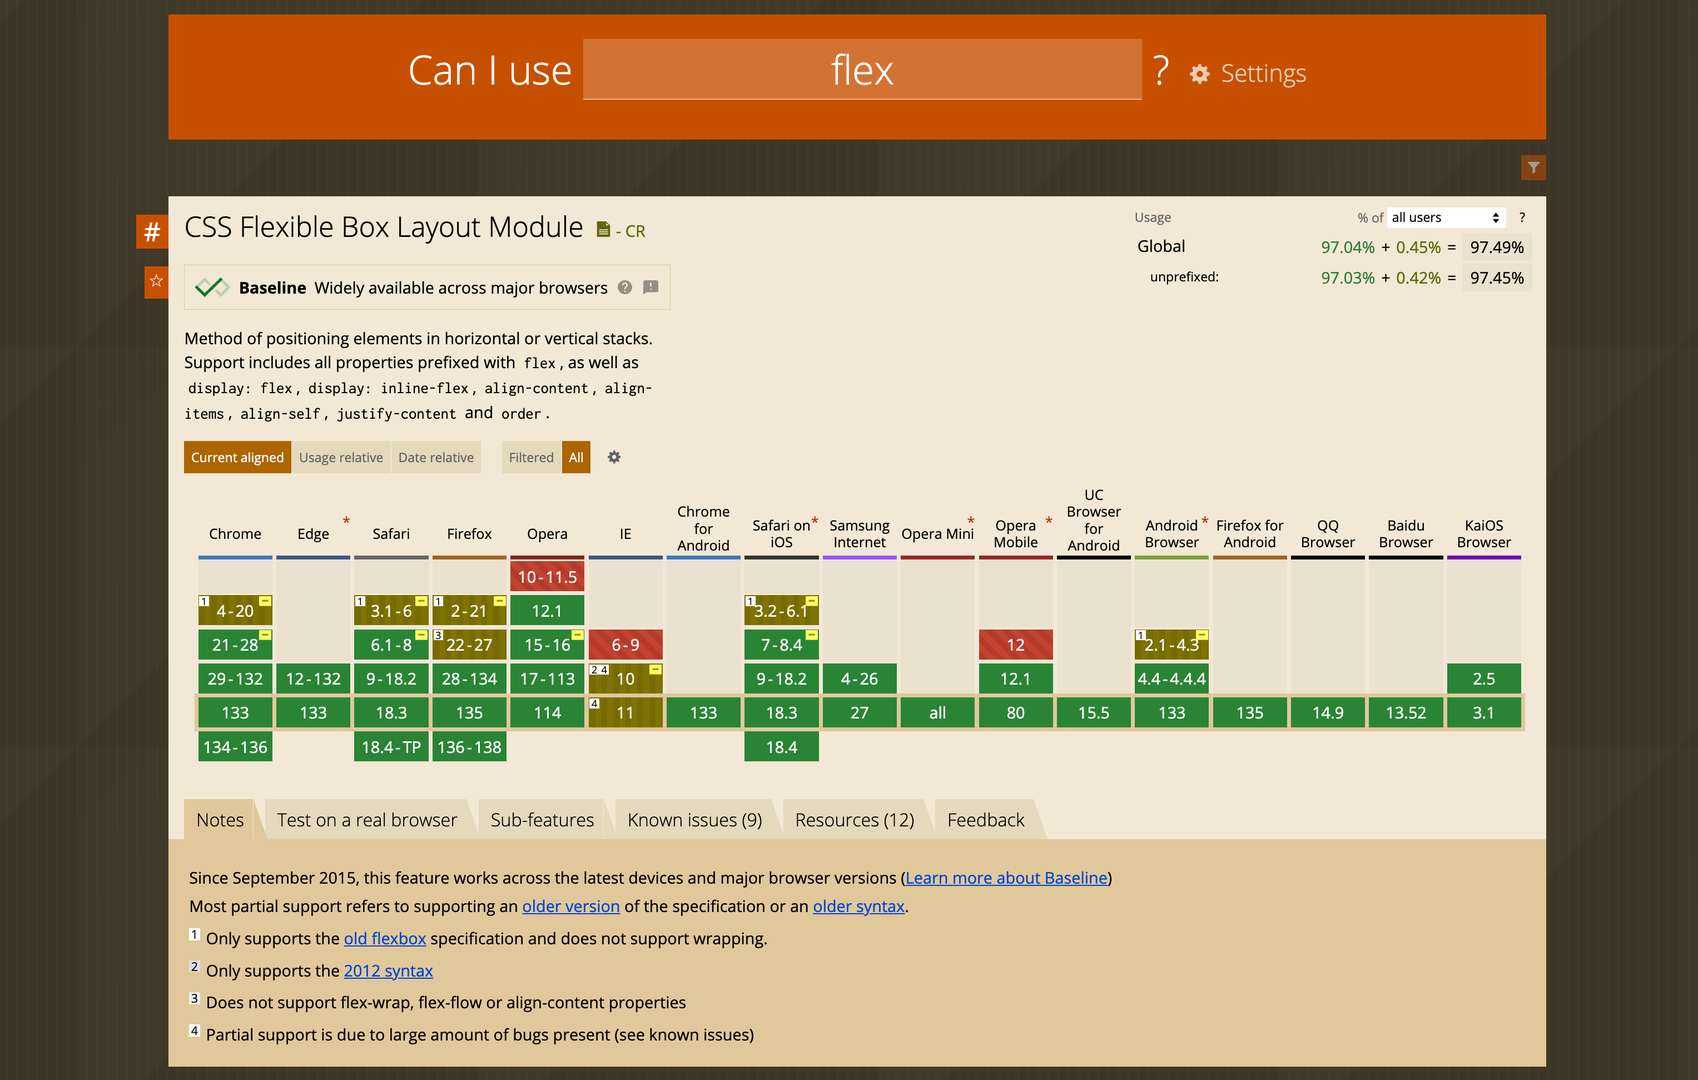The width and height of the screenshot is (1698, 1080).
Task: Click the Android Browser 2.1-4.3 cell
Action: coord(1172,645)
